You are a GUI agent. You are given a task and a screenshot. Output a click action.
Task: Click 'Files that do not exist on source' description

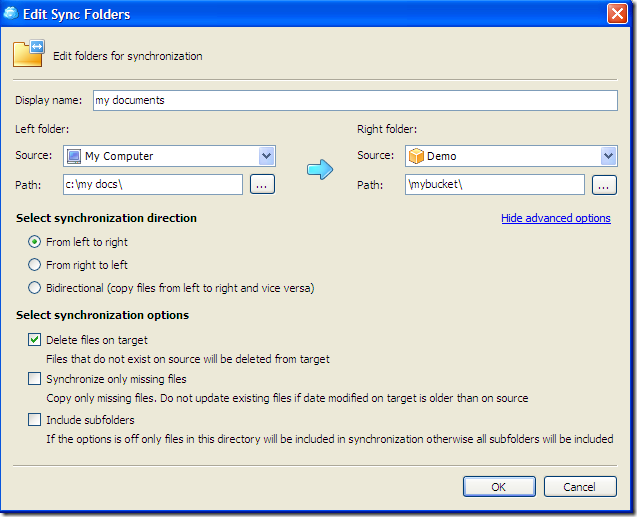click(x=188, y=359)
